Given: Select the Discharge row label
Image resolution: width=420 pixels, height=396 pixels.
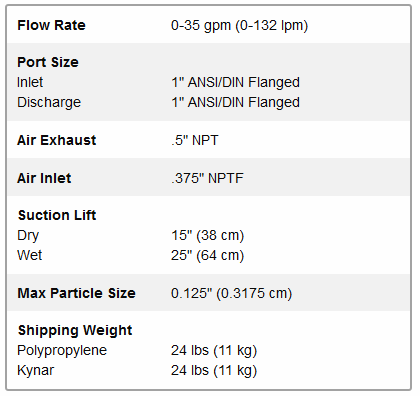Looking at the screenshot, I should pyautogui.click(x=49, y=102).
